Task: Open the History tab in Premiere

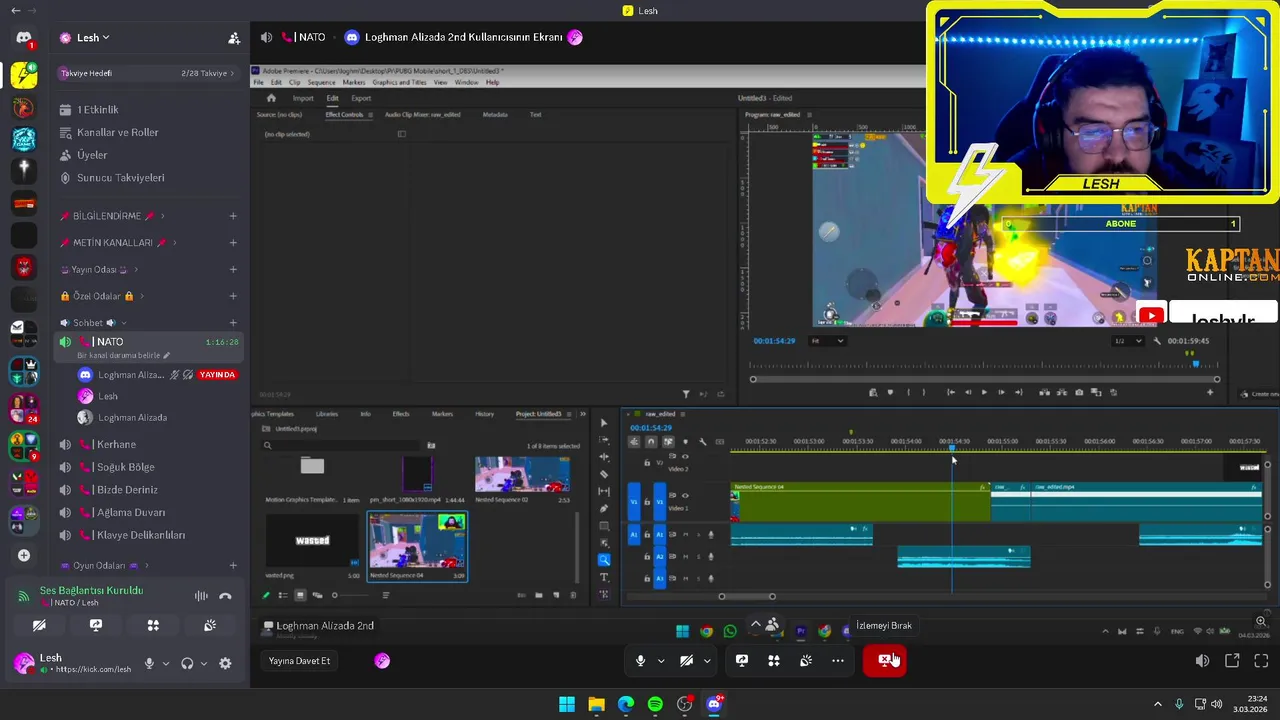Action: (x=484, y=414)
